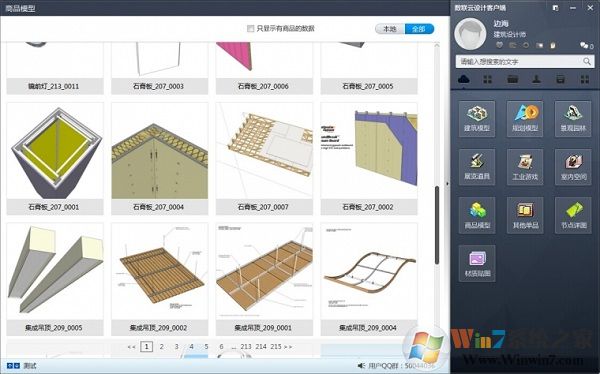The image size is (600, 374).
Task: Go back with << pagination arrow
Action: point(131,347)
